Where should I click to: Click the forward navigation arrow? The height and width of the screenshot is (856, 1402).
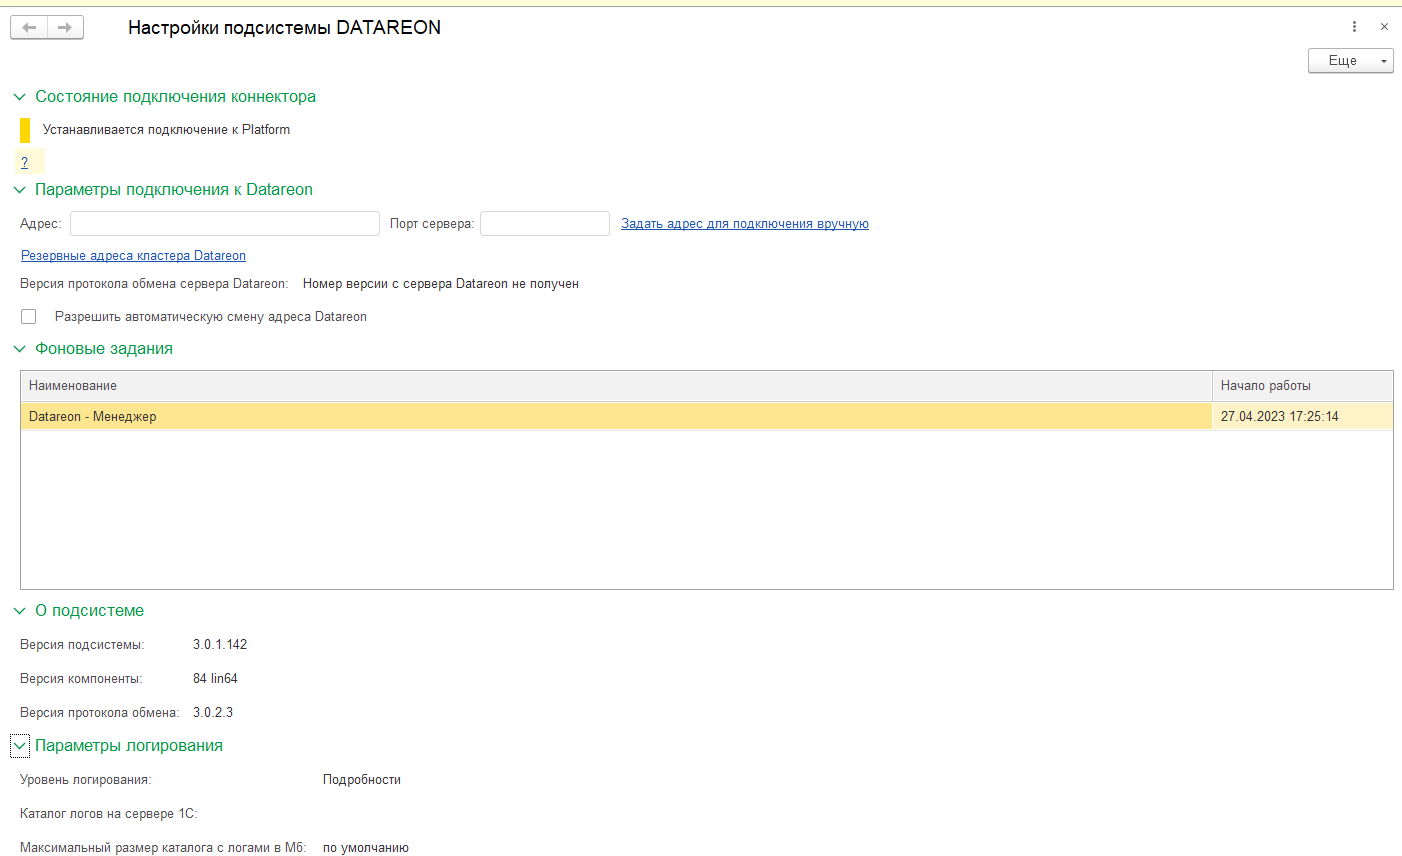point(65,28)
